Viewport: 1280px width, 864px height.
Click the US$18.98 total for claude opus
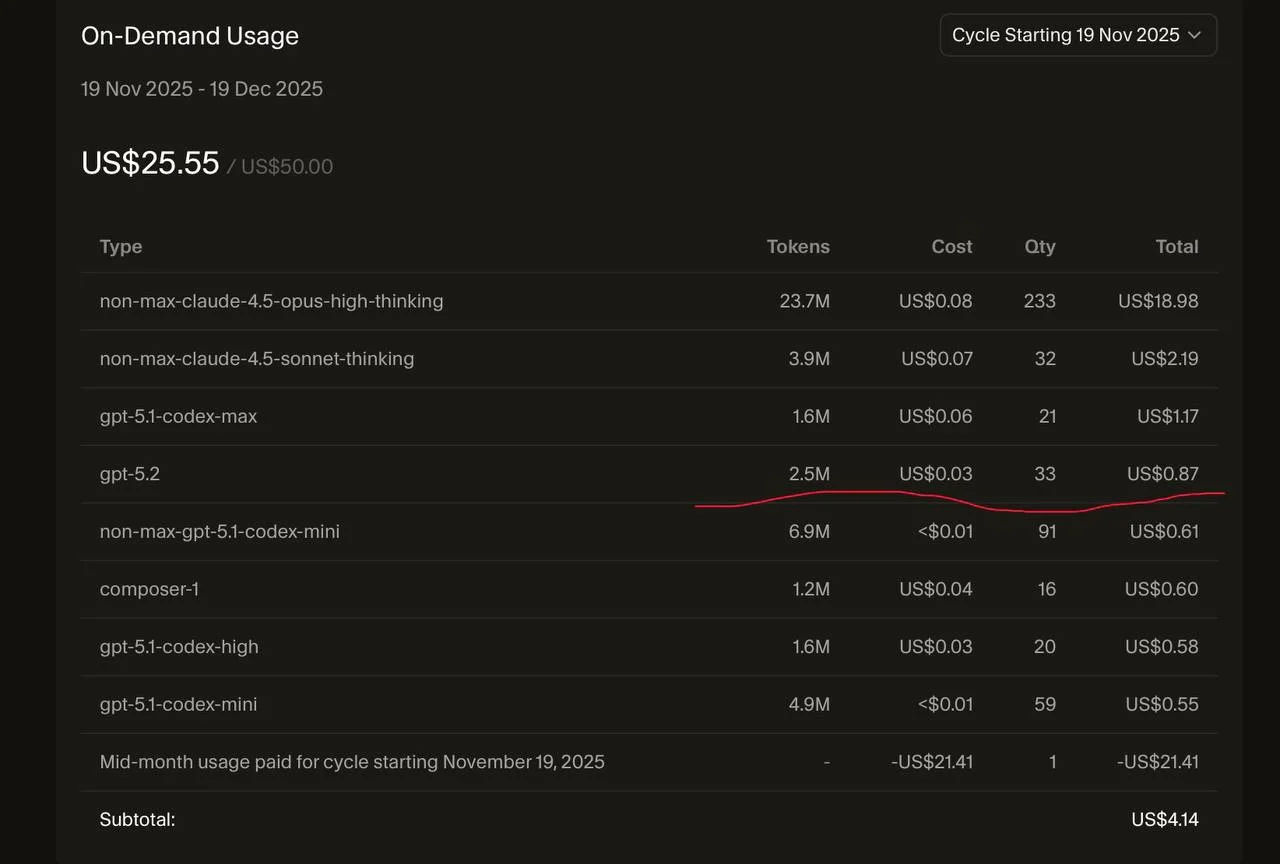click(1158, 301)
